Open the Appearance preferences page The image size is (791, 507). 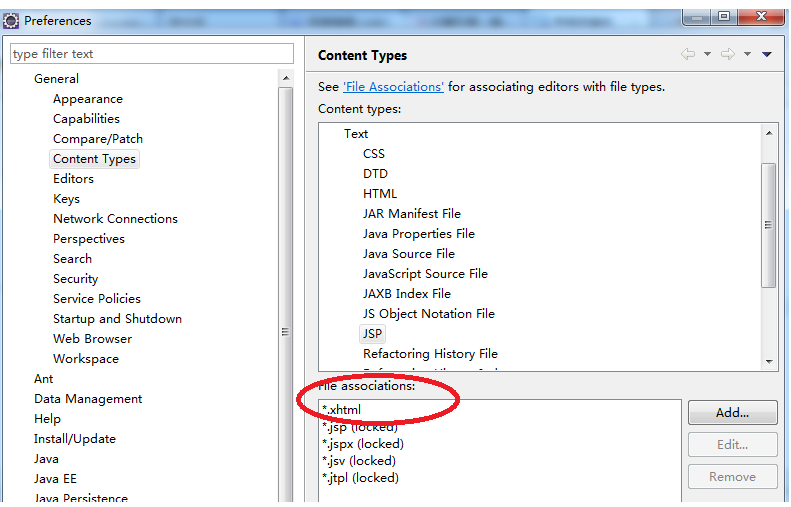(88, 99)
